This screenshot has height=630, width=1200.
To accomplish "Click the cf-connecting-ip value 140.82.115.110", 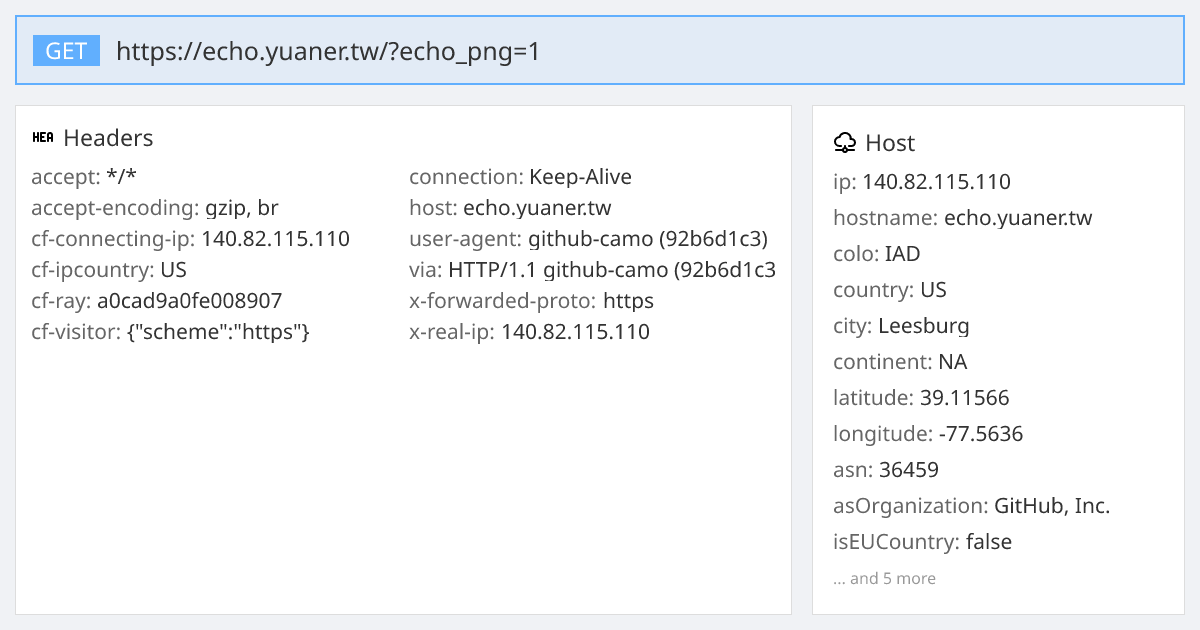I will (x=276, y=239).
